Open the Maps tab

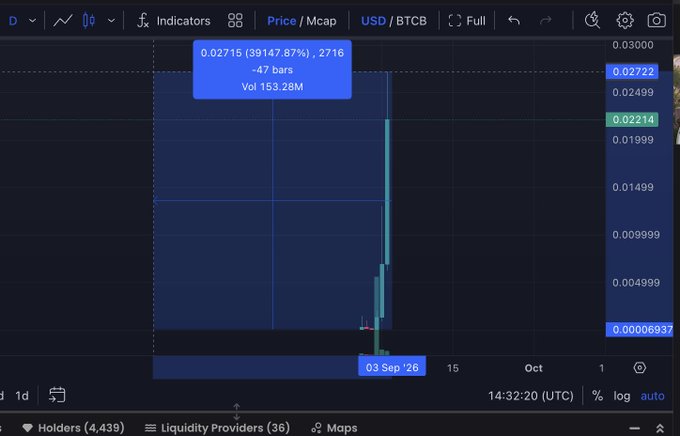tap(334, 428)
